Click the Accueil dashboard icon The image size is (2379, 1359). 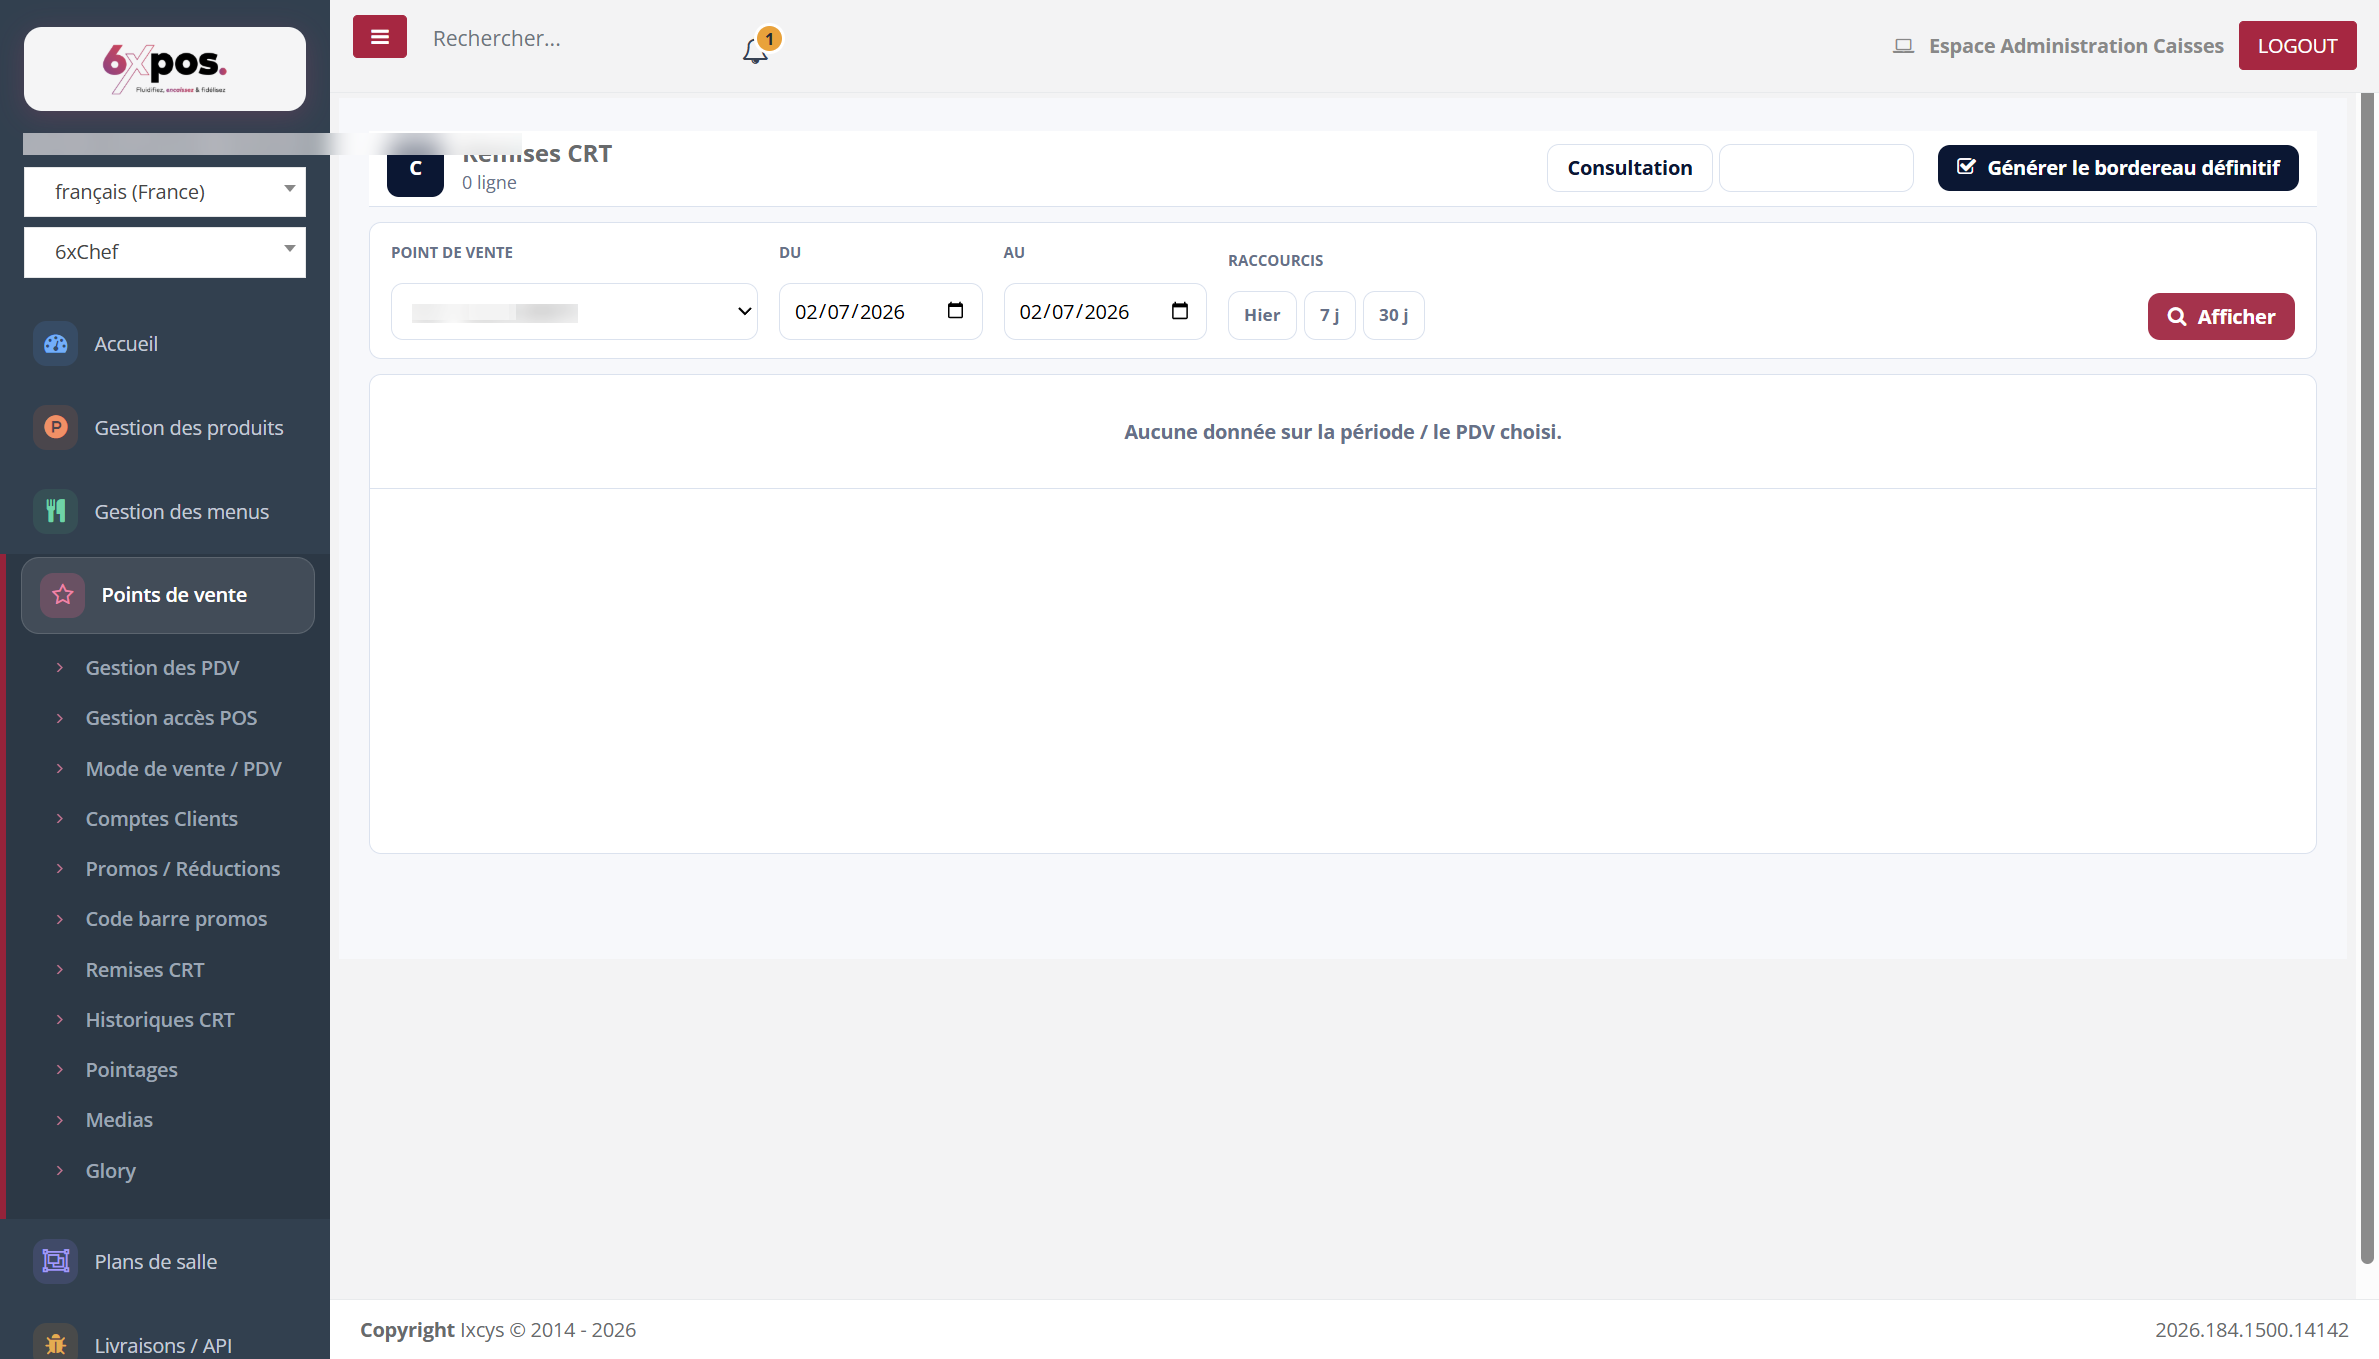pos(56,344)
